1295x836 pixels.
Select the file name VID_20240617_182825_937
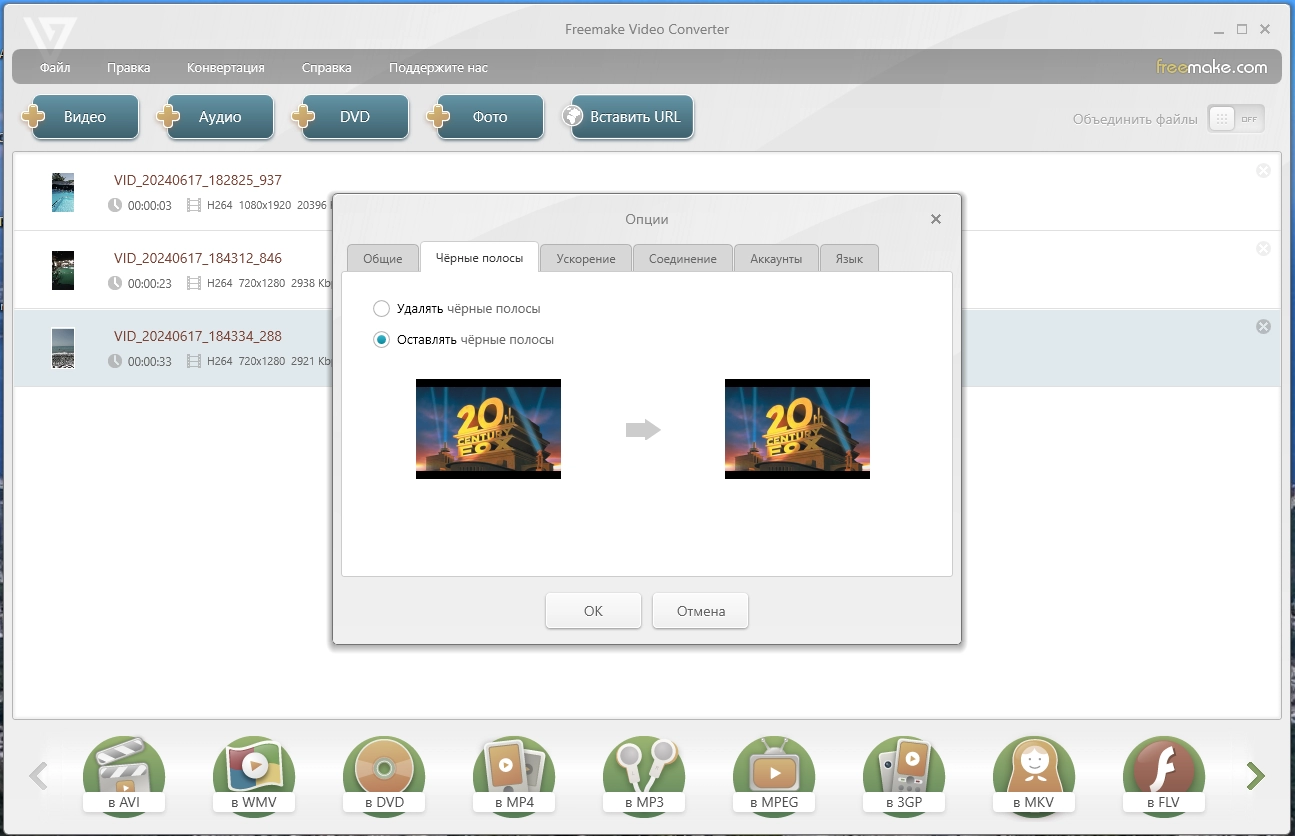(x=198, y=180)
